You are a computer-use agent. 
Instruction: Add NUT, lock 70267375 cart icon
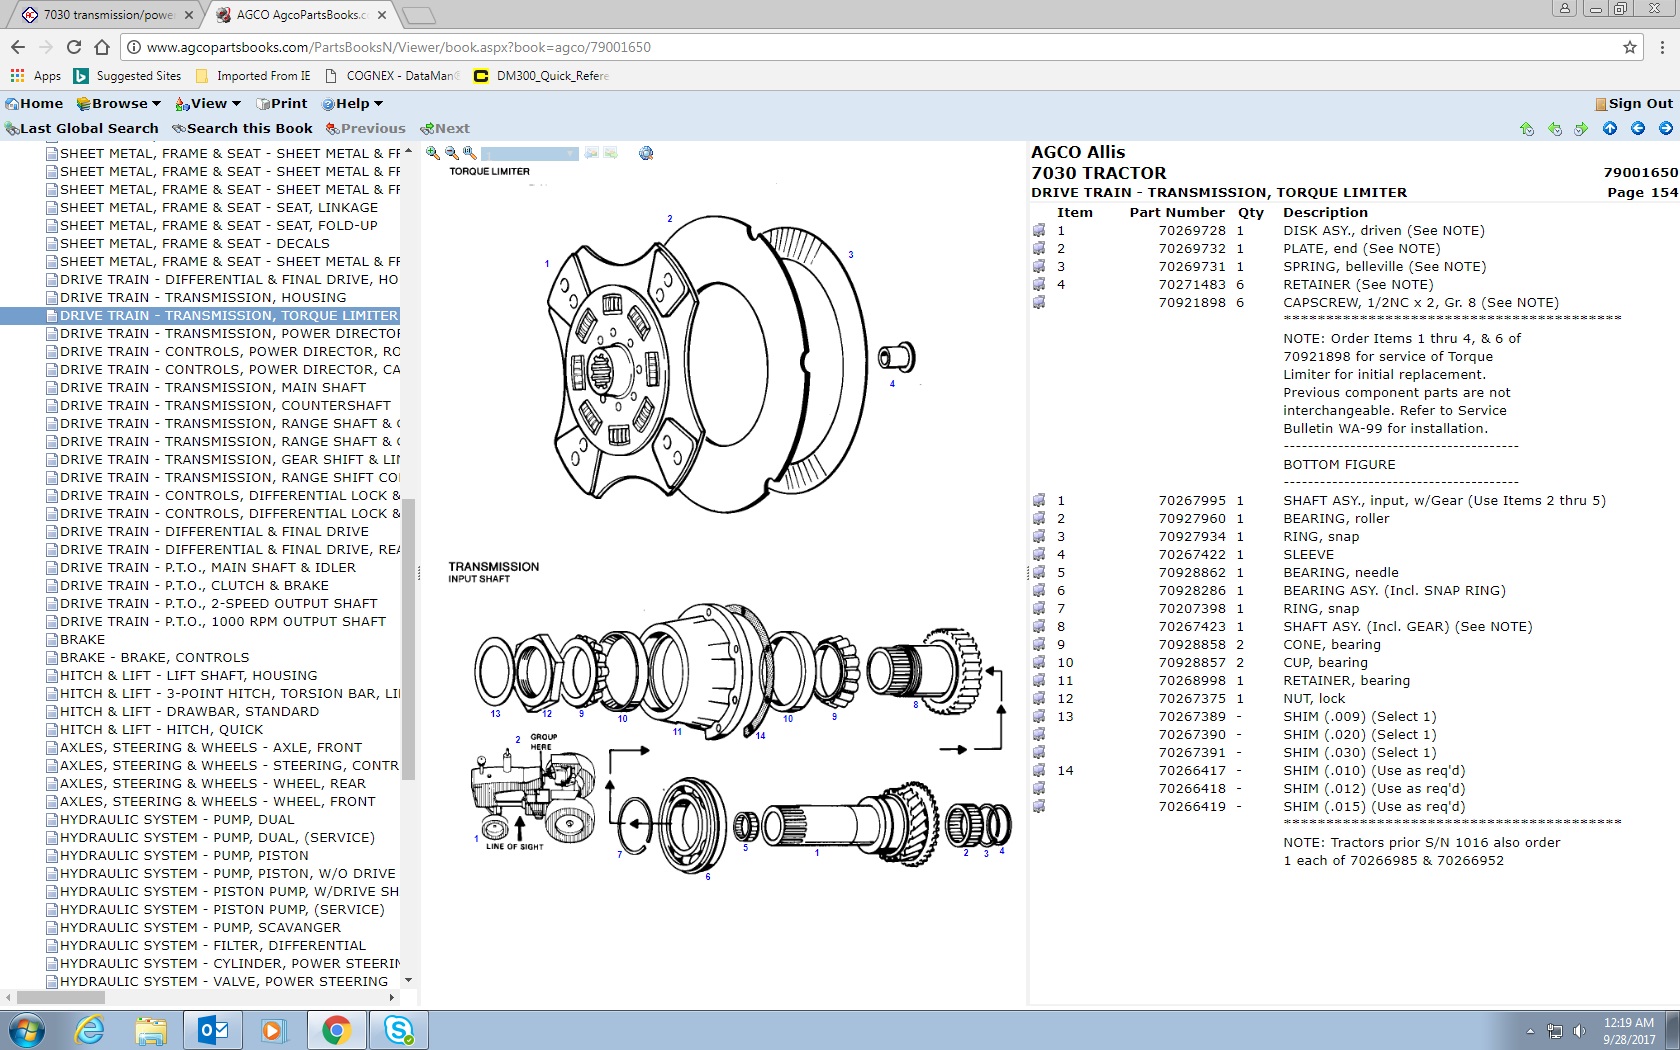click(1039, 698)
